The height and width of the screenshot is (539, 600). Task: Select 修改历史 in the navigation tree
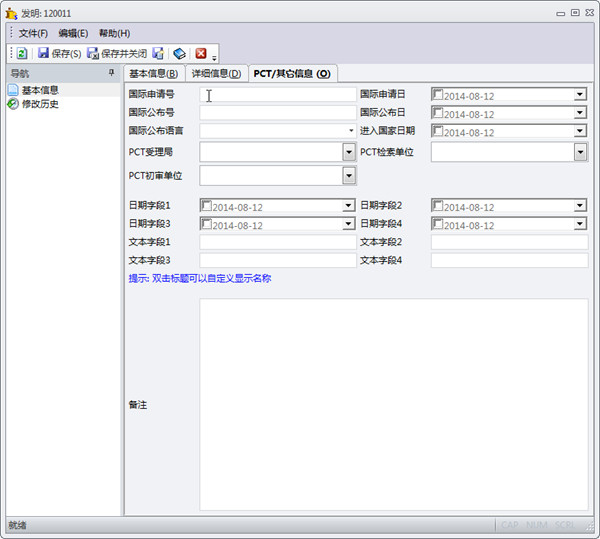click(40, 104)
